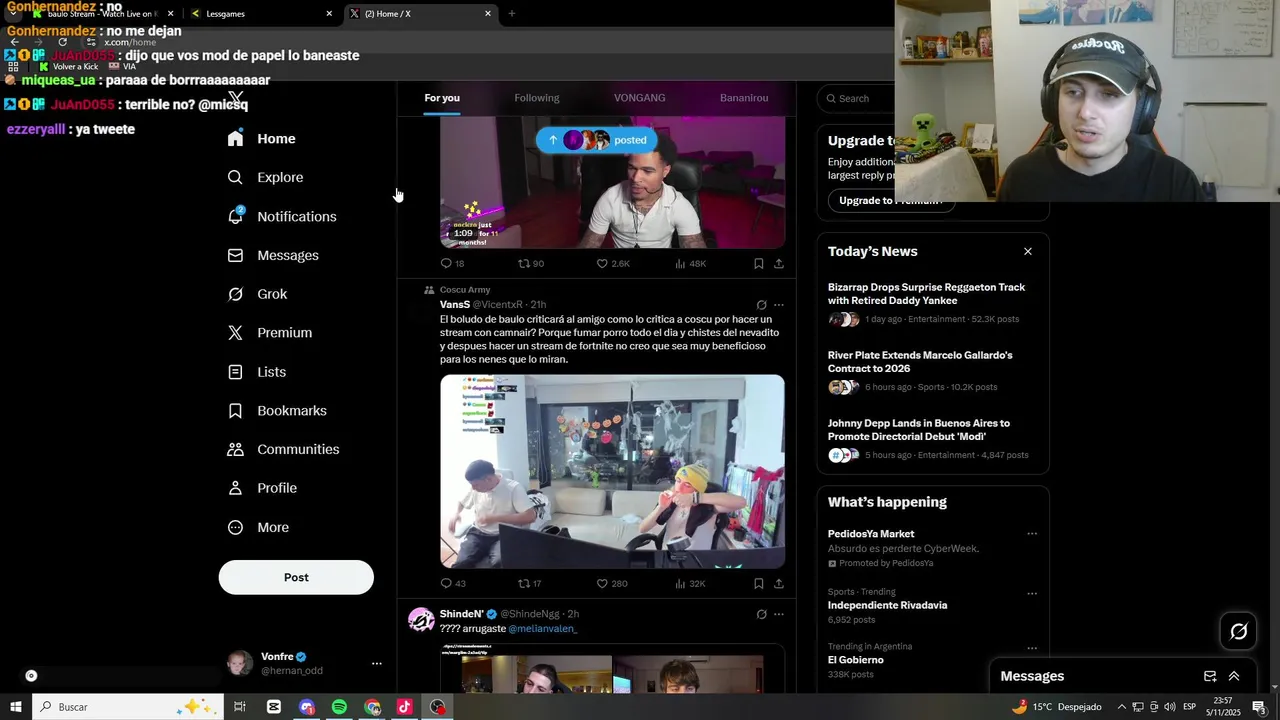Open ShindeN' profile avatar
This screenshot has height=720, width=1280.
[x=422, y=620]
